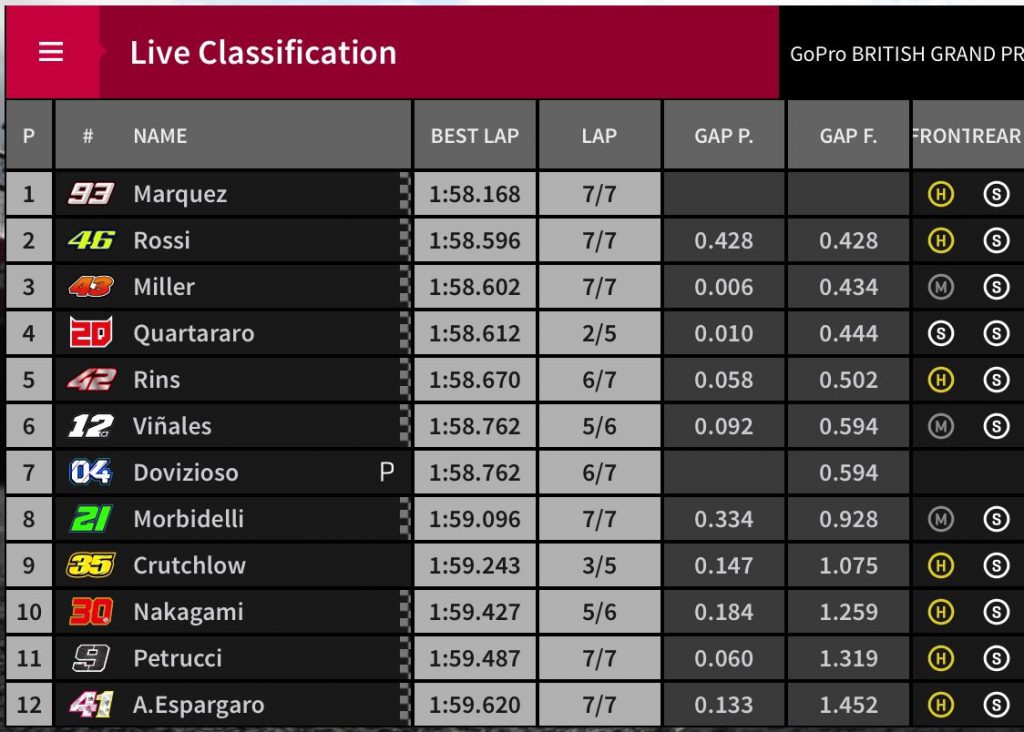The image size is (1024, 732).
Task: Select rider name A.Espargaro
Action: tap(199, 705)
